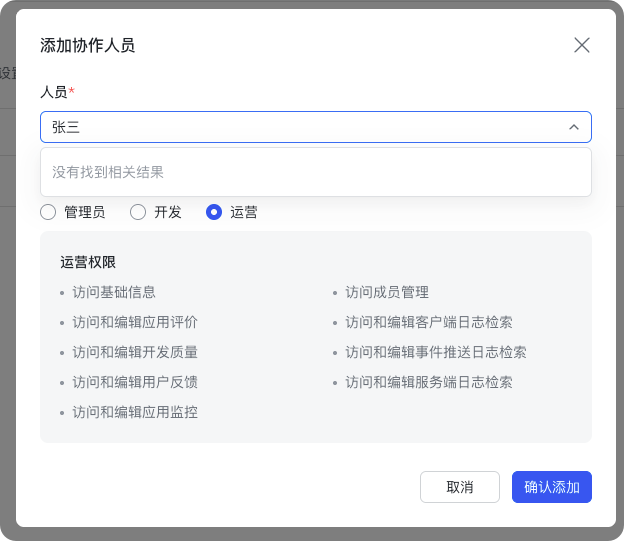Image resolution: width=624 pixels, height=541 pixels.
Task: Click the 没有找到相关结果 empty result message
Action: [x=108, y=172]
